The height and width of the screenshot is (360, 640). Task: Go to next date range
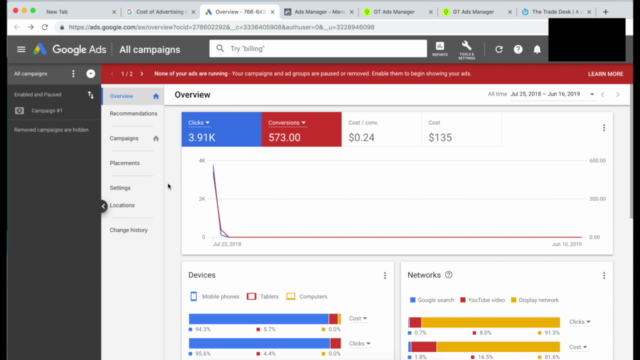coord(618,95)
